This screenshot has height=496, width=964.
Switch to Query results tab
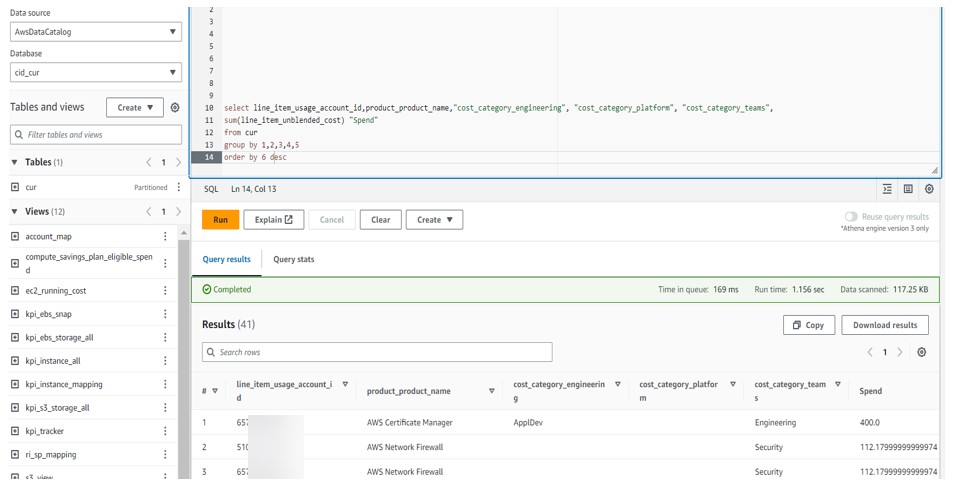pyautogui.click(x=226, y=259)
